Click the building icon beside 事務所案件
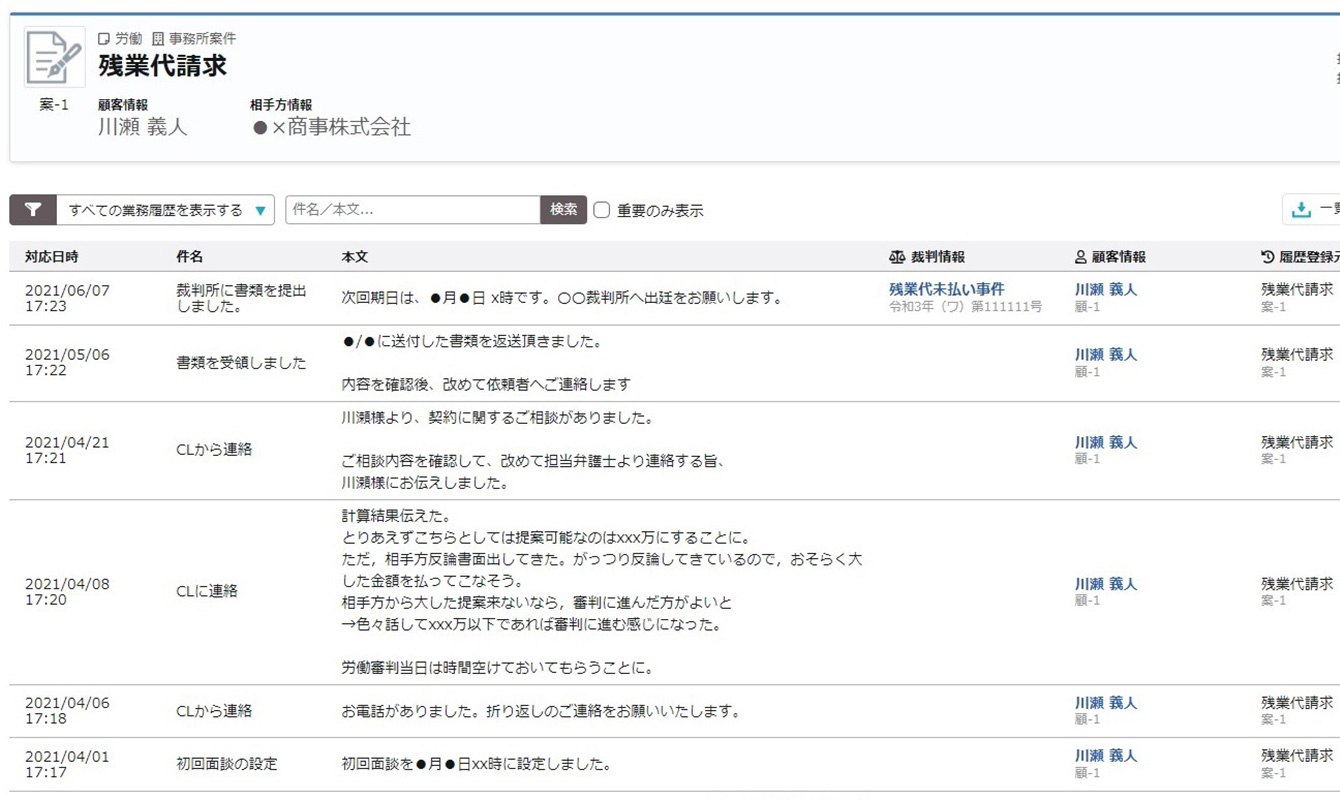This screenshot has height=800, width=1340. click(158, 39)
